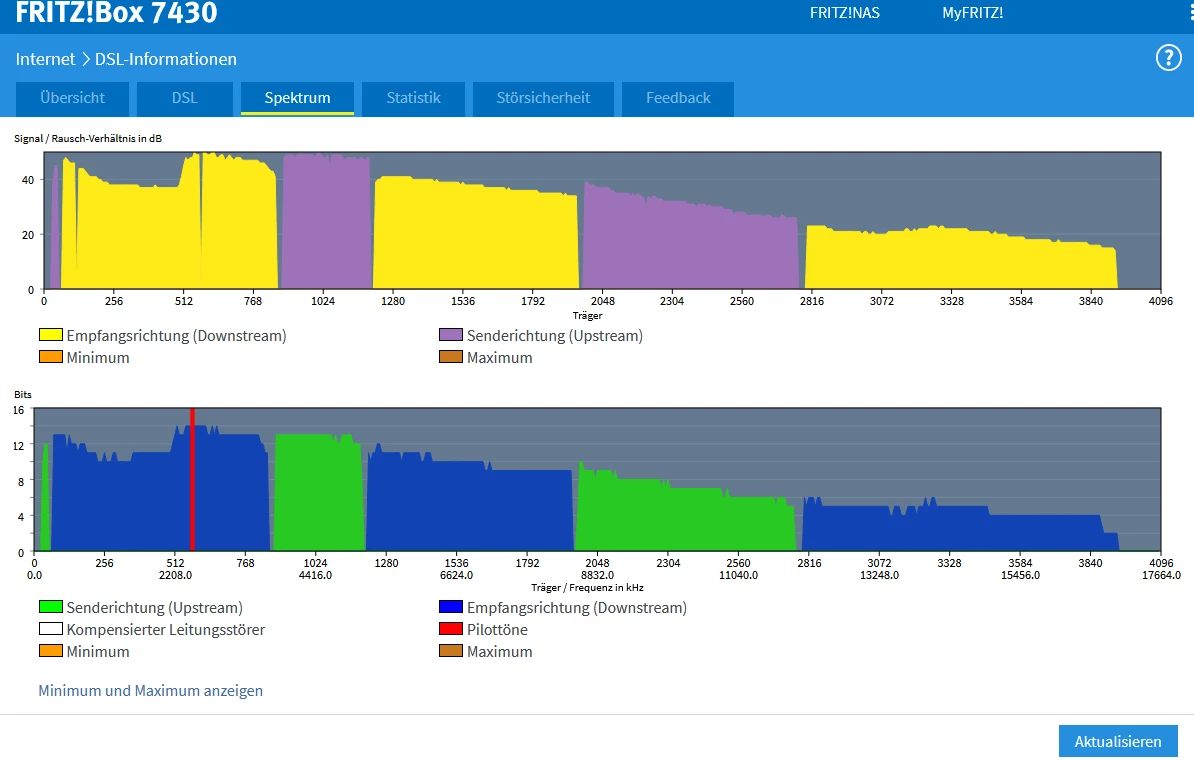Open the FRITZ!NAS link
The width and height of the screenshot is (1194, 760).
[844, 13]
